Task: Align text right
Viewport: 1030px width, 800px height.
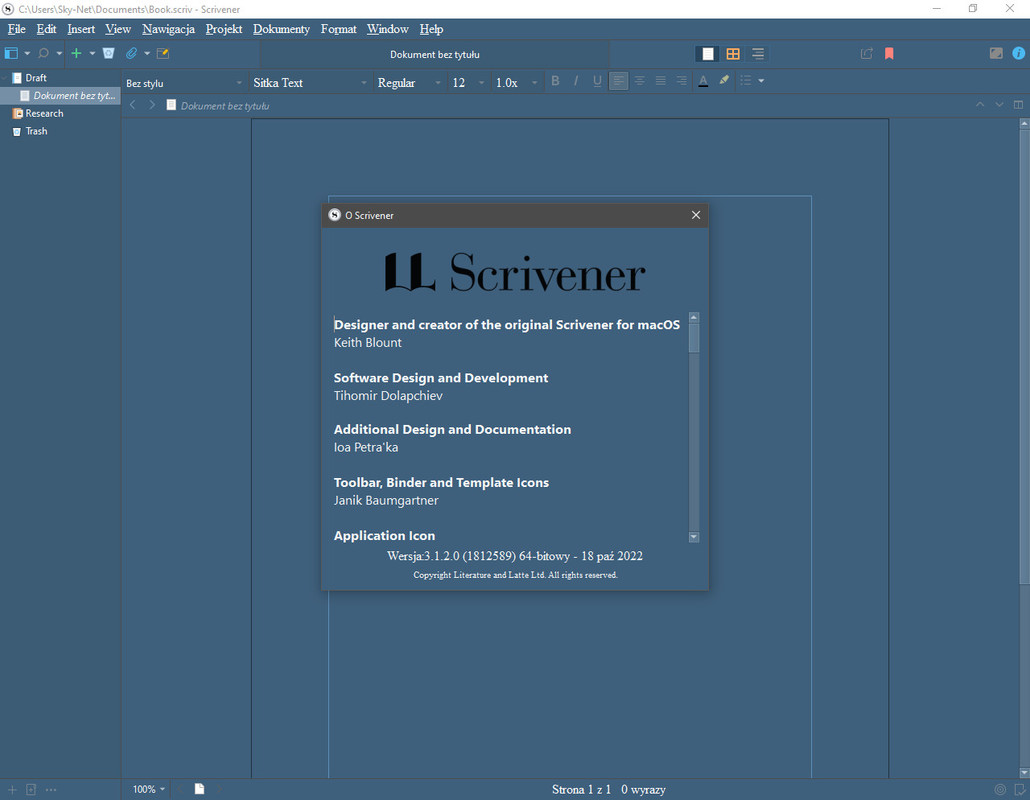Action: pyautogui.click(x=681, y=81)
